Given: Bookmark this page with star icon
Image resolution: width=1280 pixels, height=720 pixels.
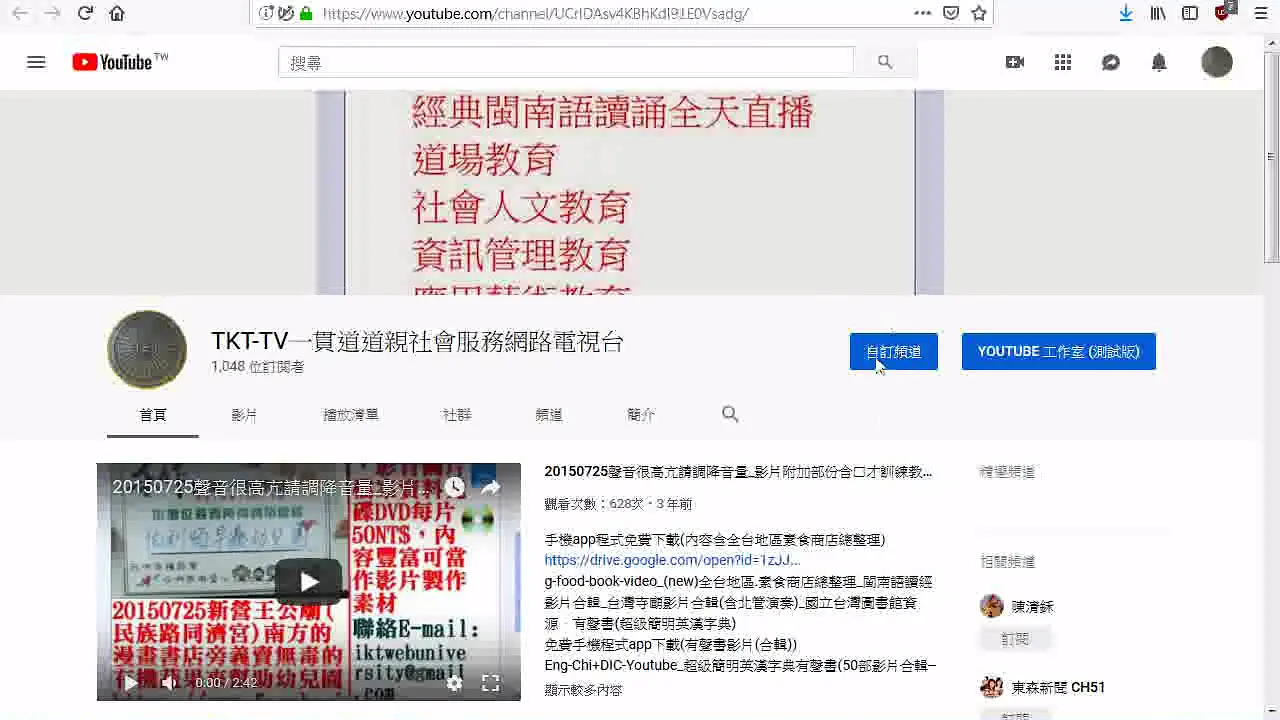Looking at the screenshot, I should click(979, 13).
